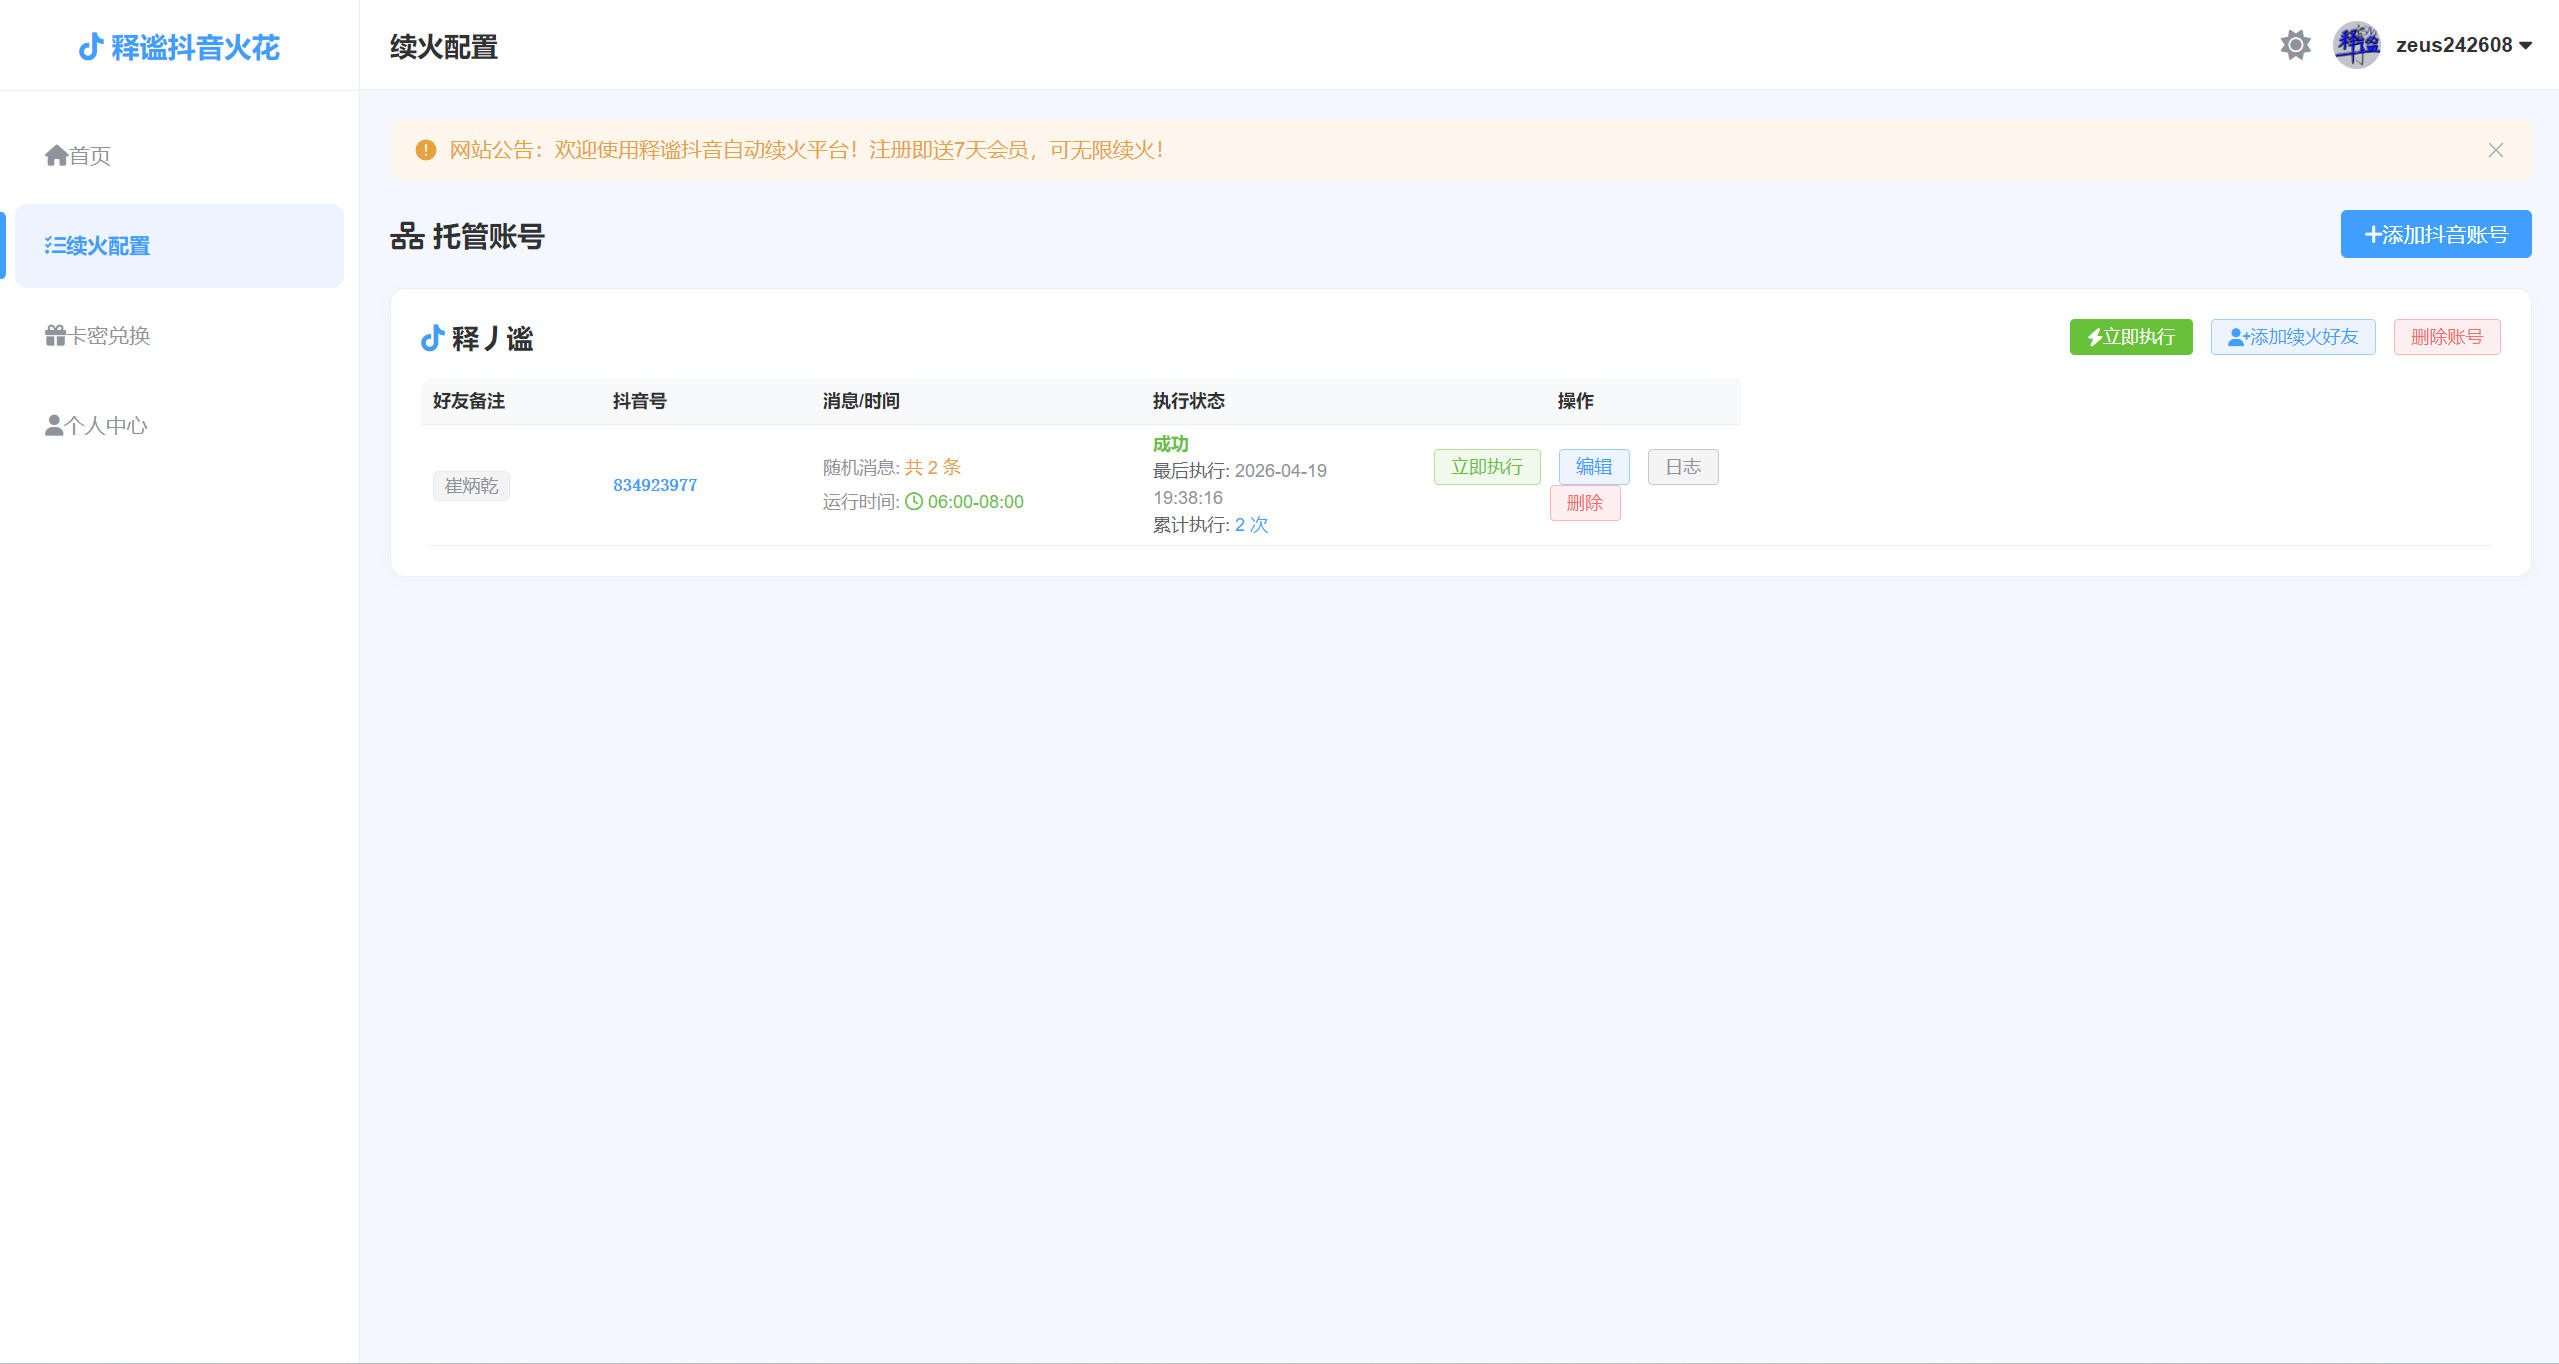
Task: Go to 个人中心 in the sidebar
Action: click(179, 426)
